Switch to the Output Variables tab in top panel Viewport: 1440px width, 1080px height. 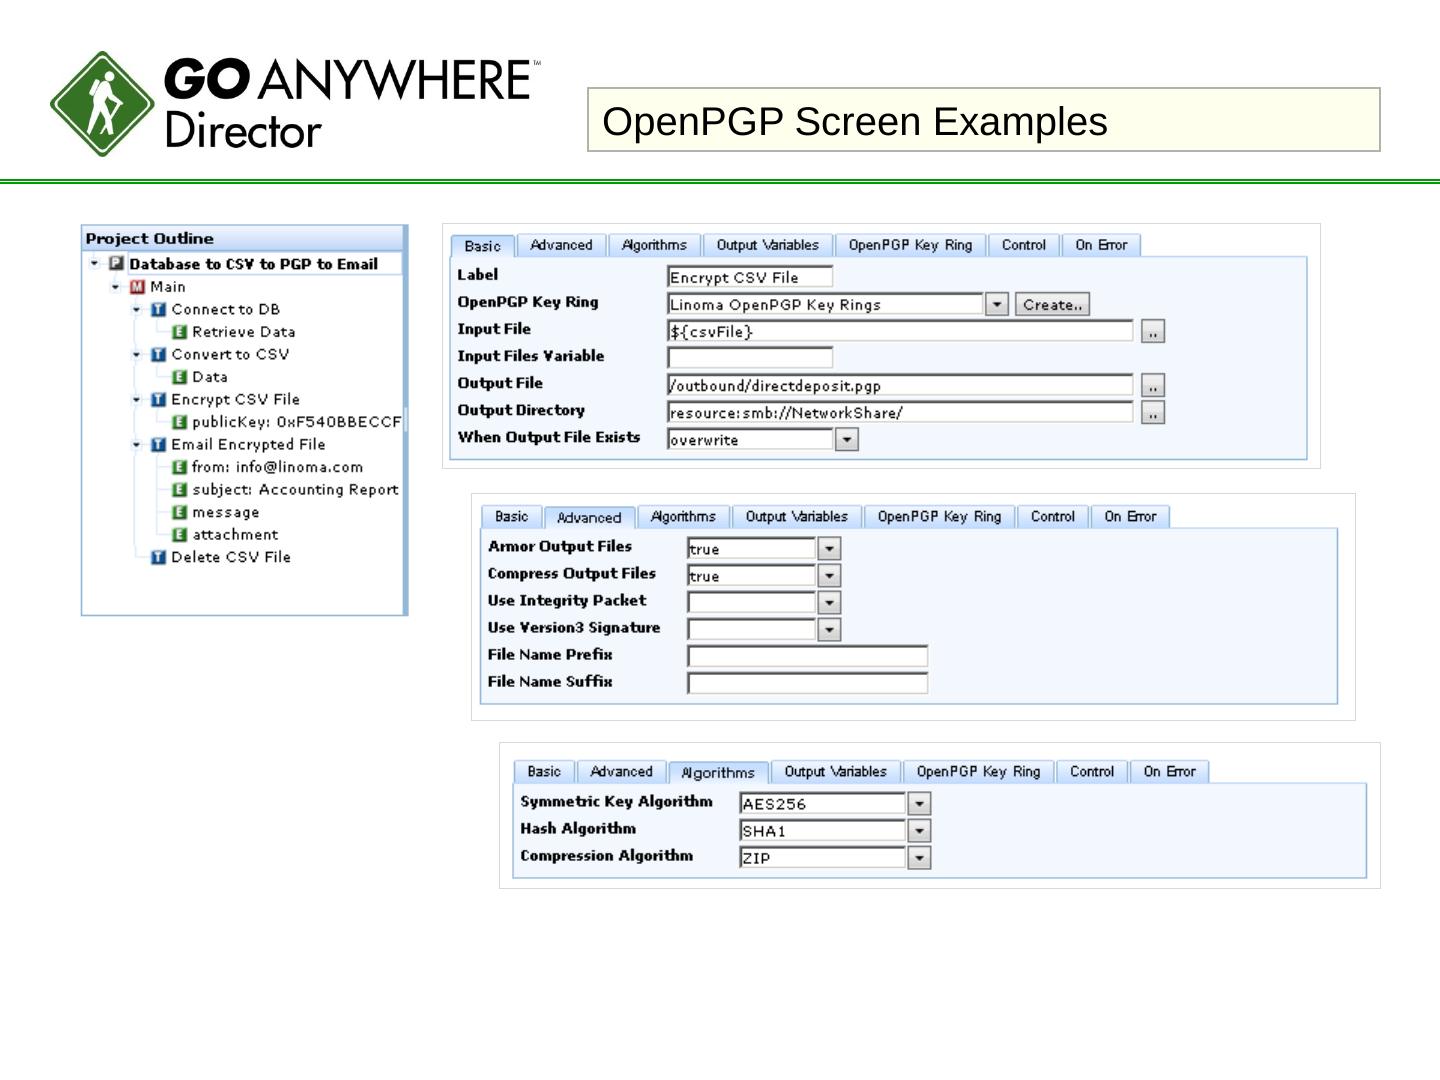click(767, 245)
